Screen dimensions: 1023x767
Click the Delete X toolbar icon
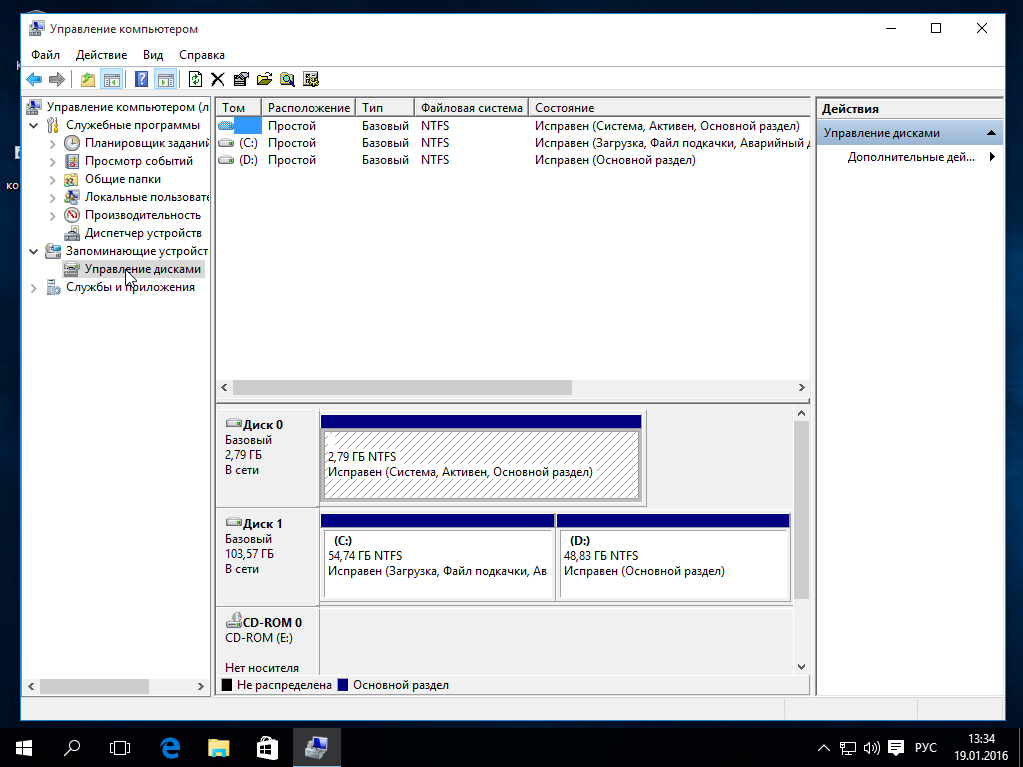(217, 80)
